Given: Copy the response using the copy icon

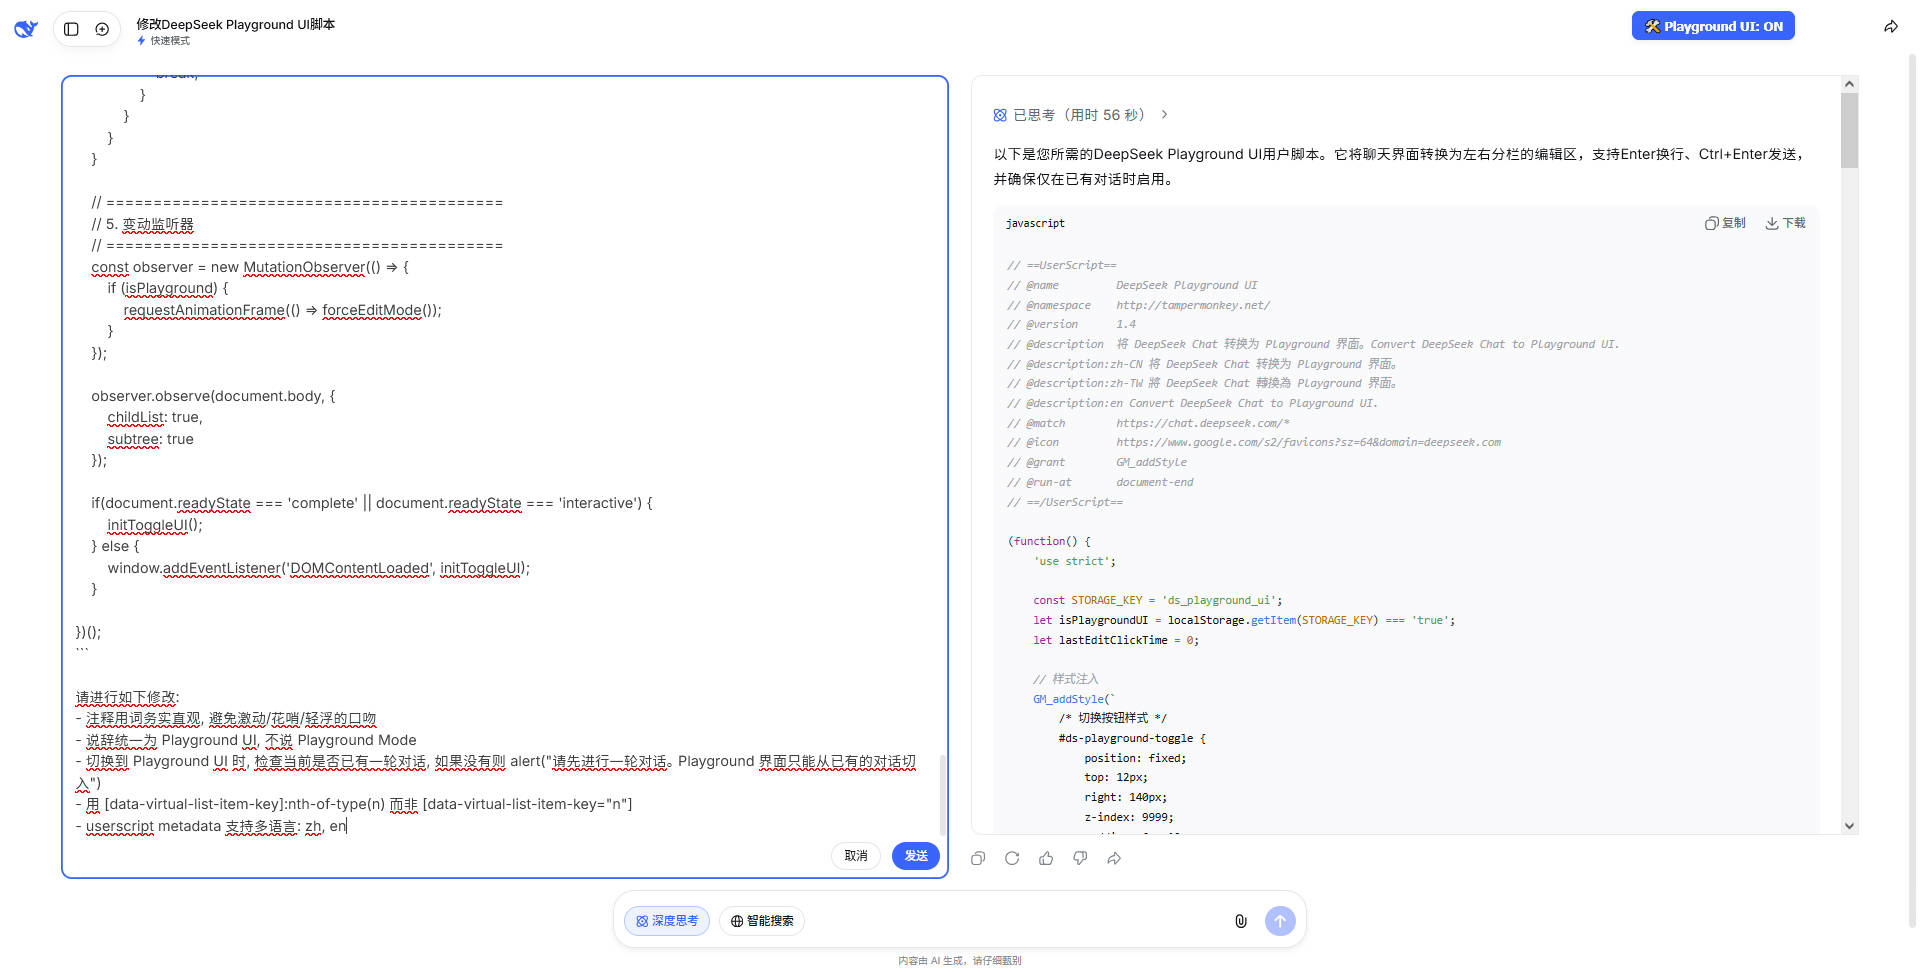Looking at the screenshot, I should [978, 858].
